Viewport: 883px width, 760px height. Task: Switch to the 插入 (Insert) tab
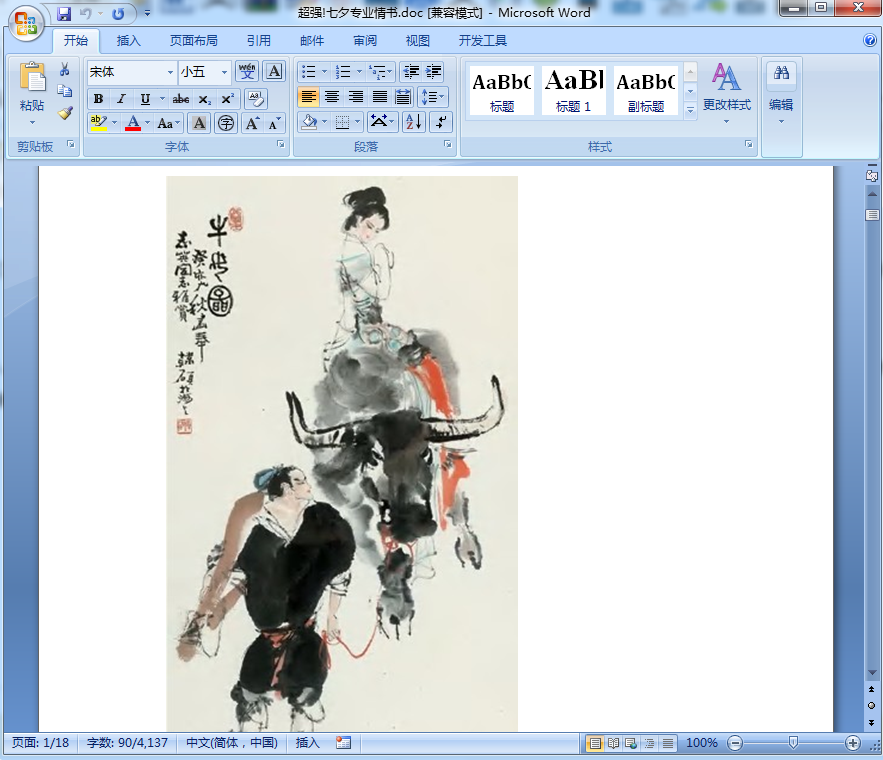[128, 41]
